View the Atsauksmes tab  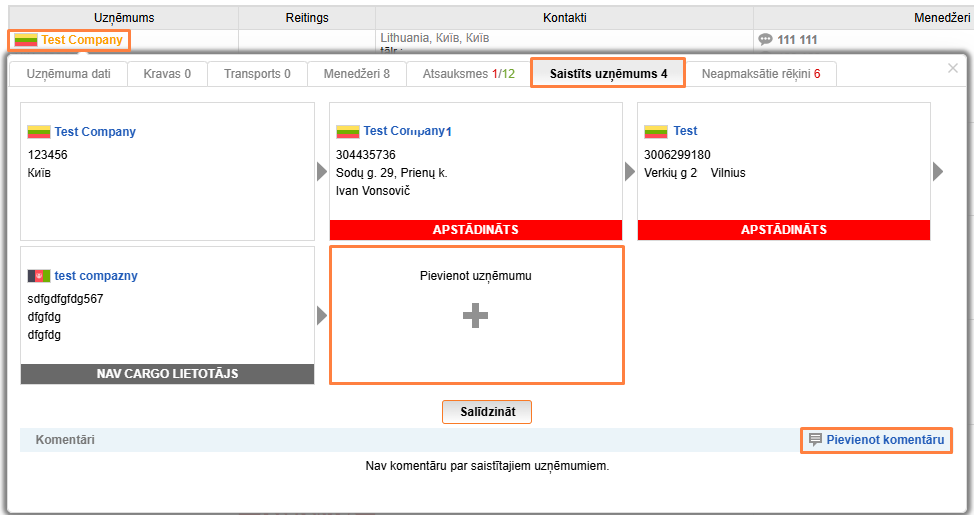point(468,74)
